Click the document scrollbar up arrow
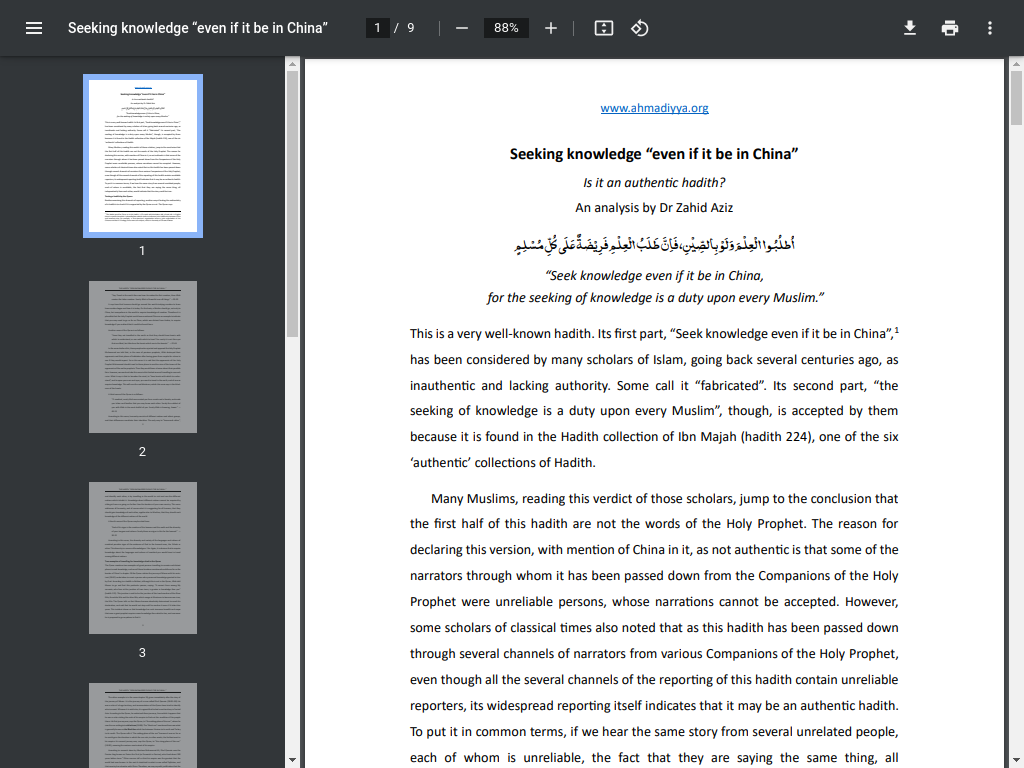 click(1016, 64)
